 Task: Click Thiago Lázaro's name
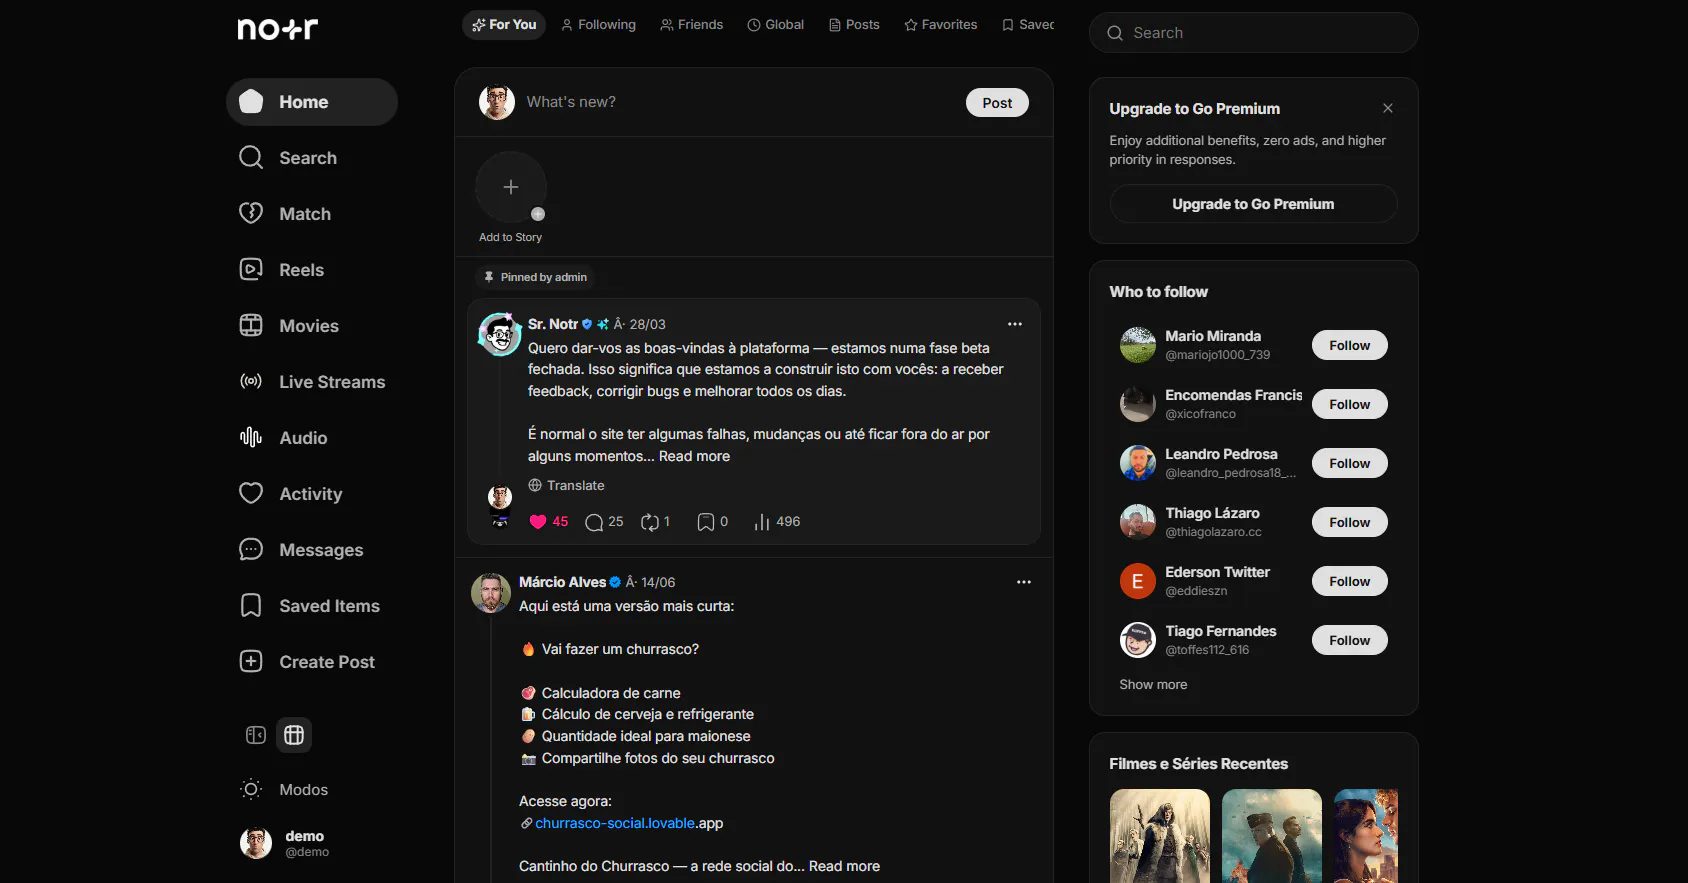click(x=1212, y=513)
